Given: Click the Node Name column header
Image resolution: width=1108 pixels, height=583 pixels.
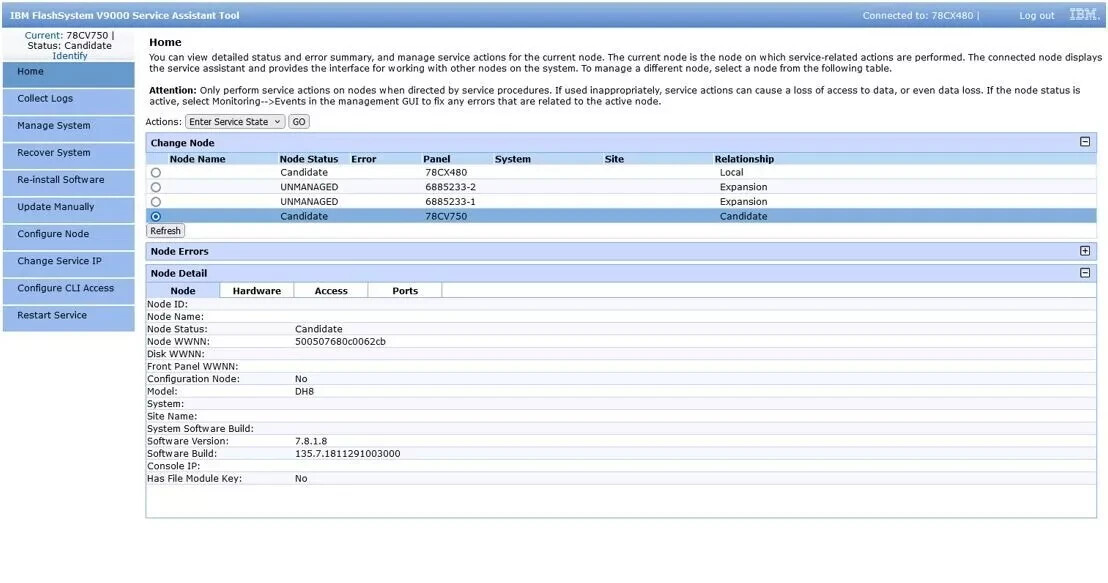Looking at the screenshot, I should click(x=197, y=159).
